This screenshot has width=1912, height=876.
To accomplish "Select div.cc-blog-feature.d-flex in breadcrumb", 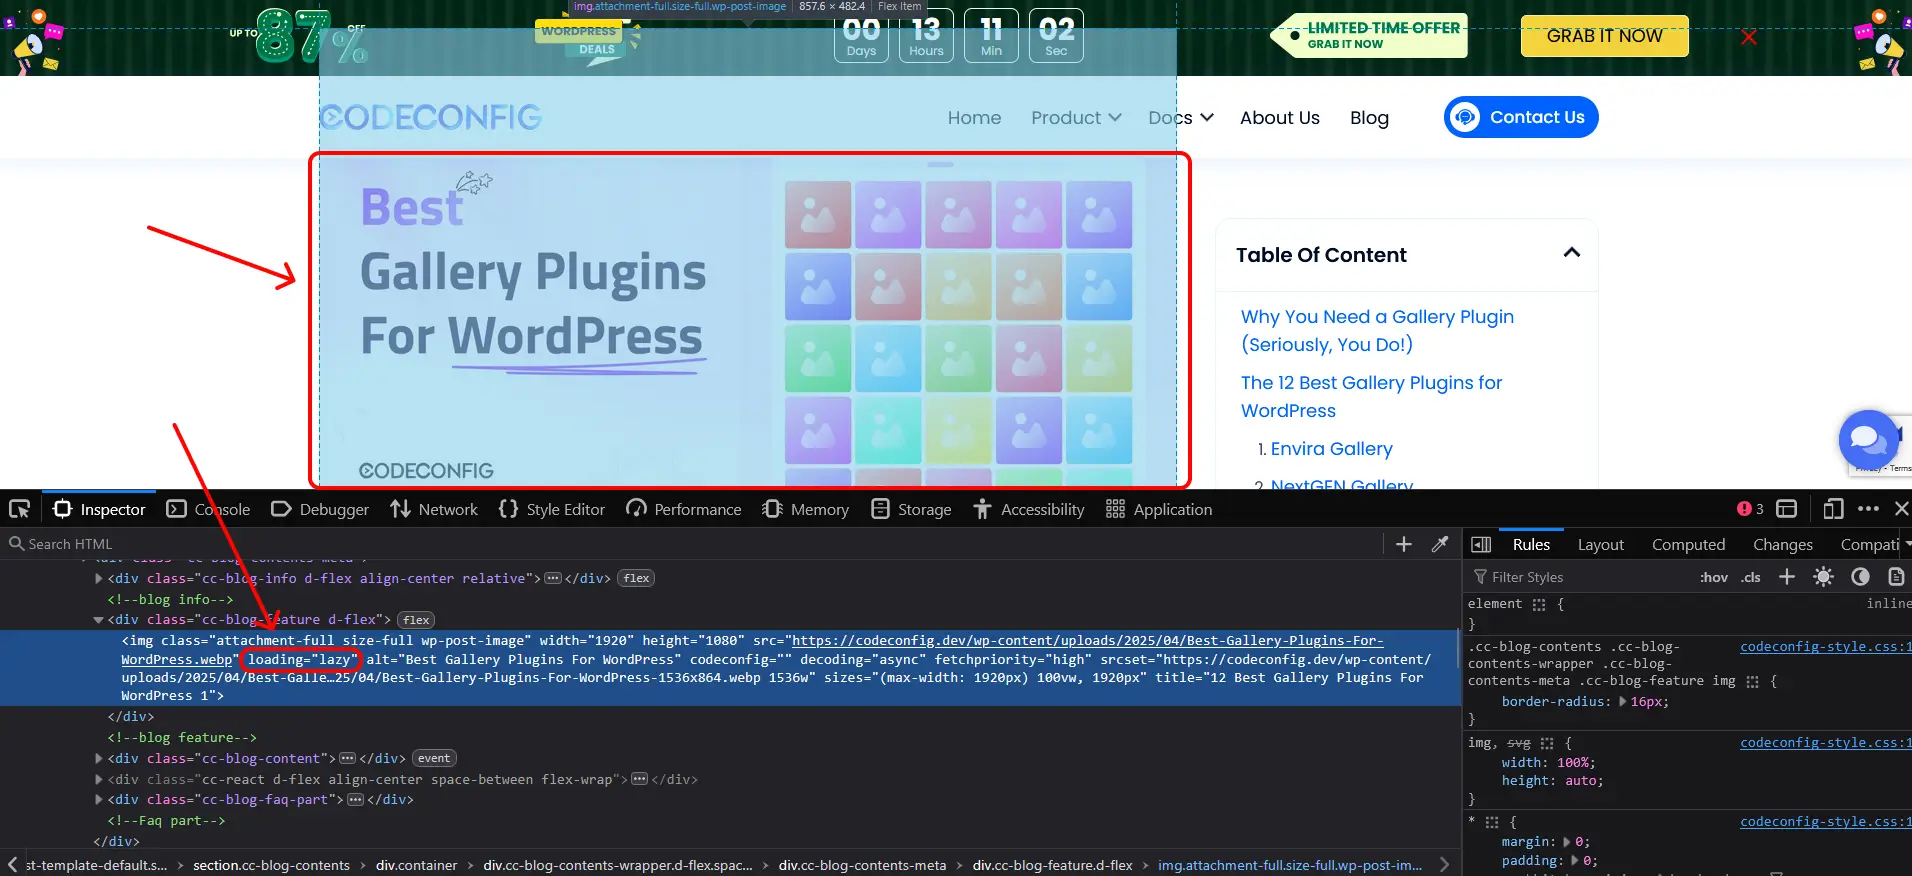I will coord(1052,865).
